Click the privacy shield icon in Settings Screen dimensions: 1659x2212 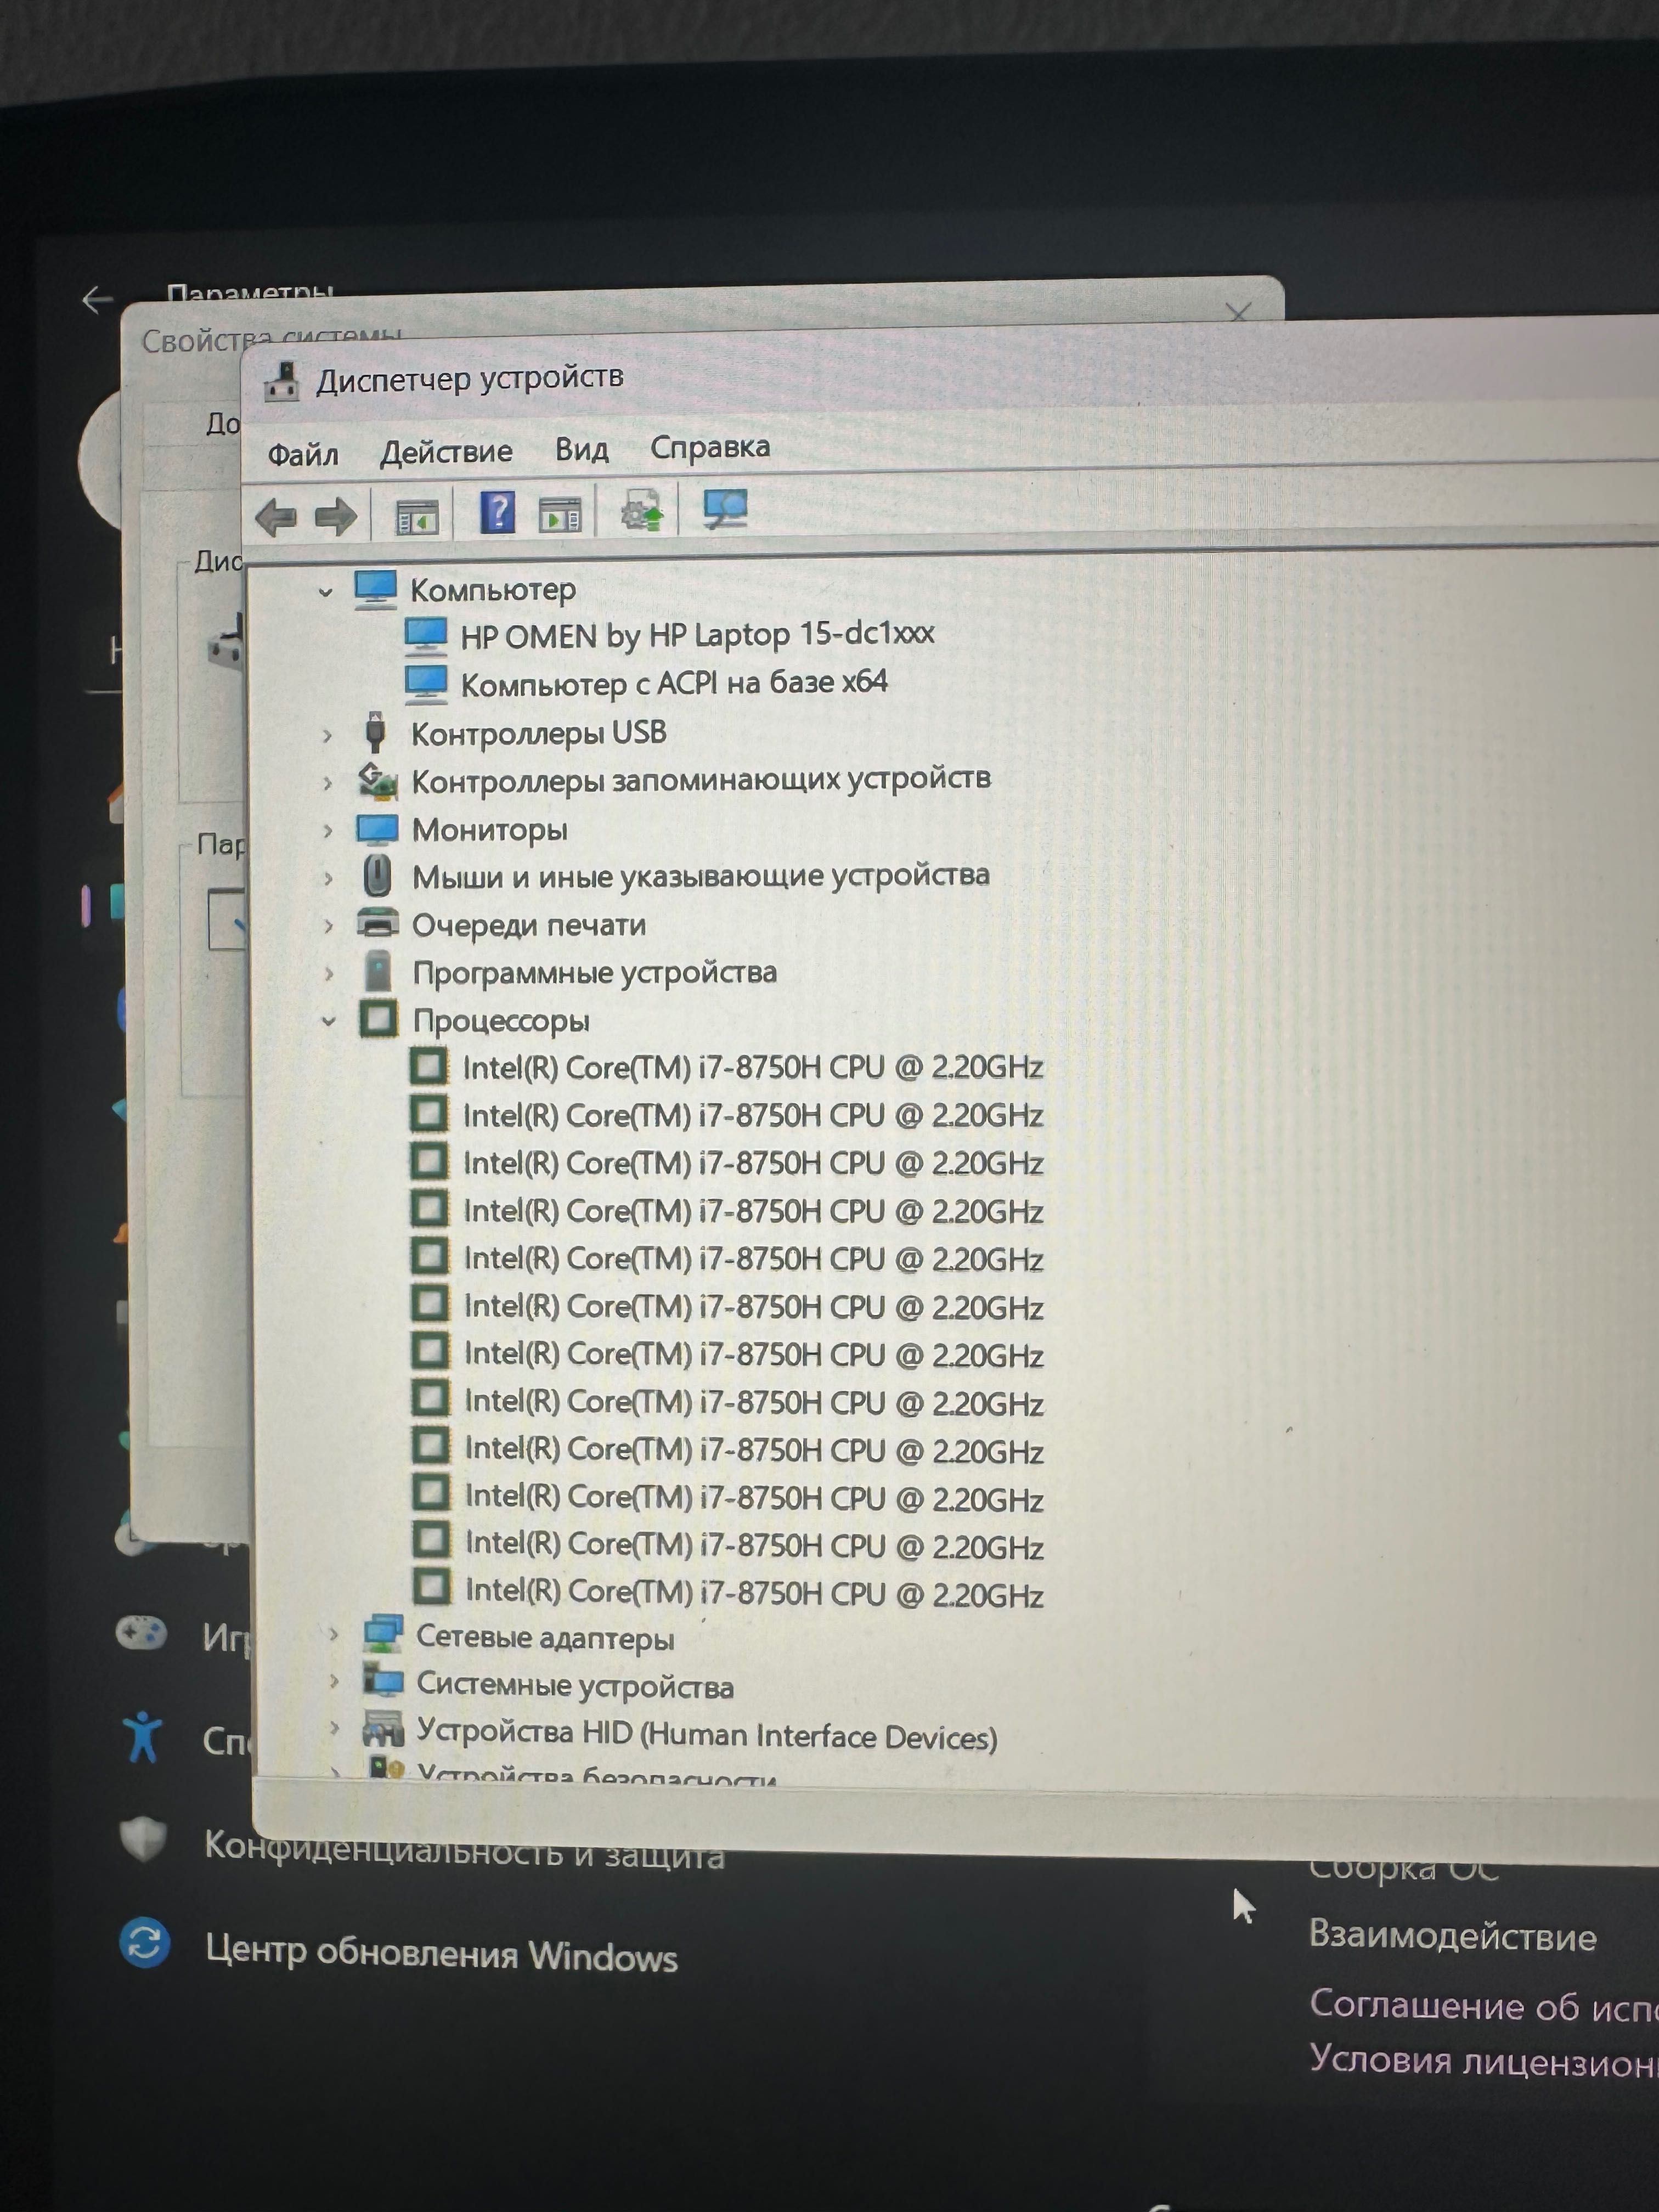coord(143,1838)
